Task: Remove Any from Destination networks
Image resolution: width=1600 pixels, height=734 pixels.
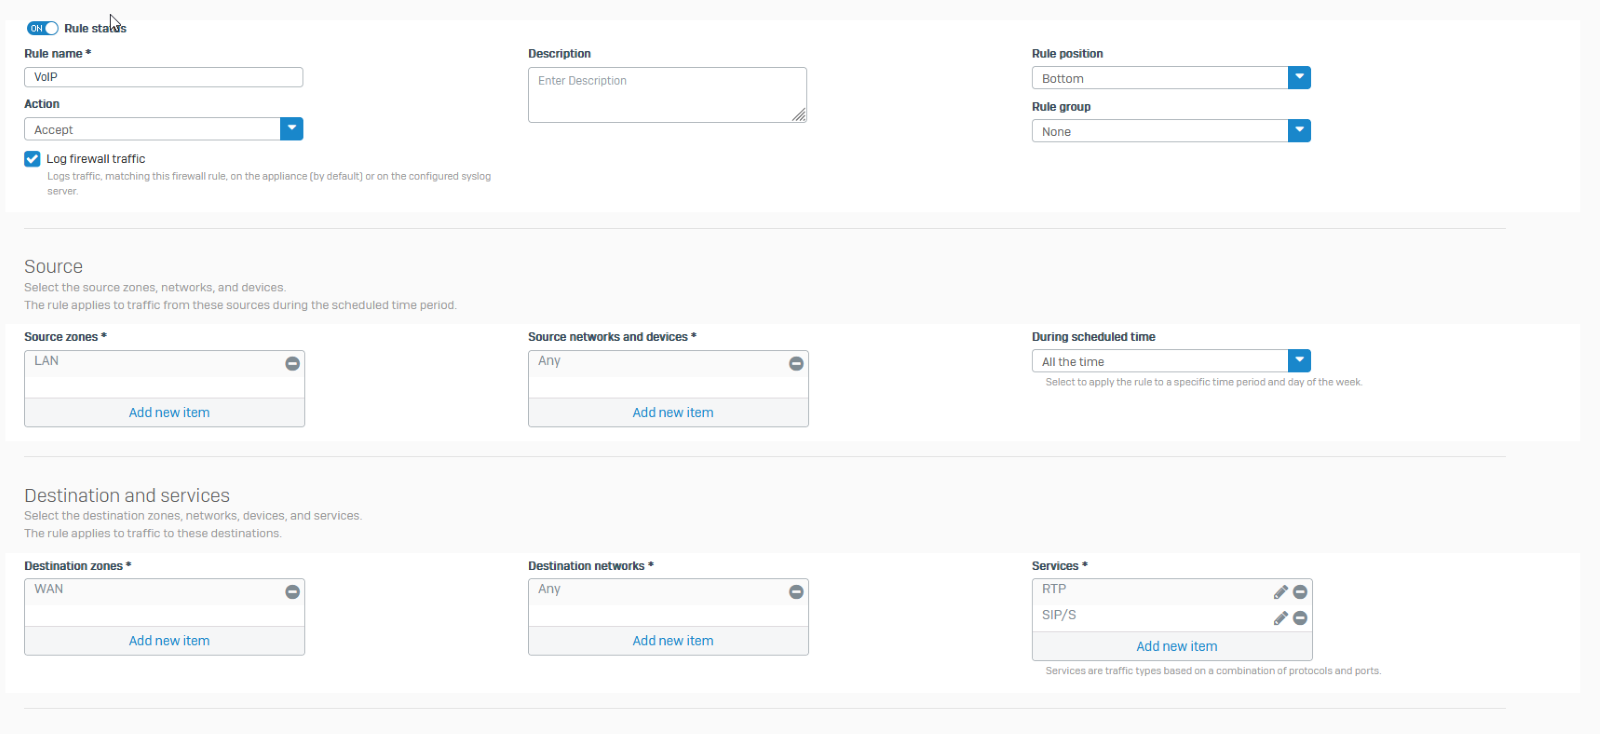Action: [796, 592]
